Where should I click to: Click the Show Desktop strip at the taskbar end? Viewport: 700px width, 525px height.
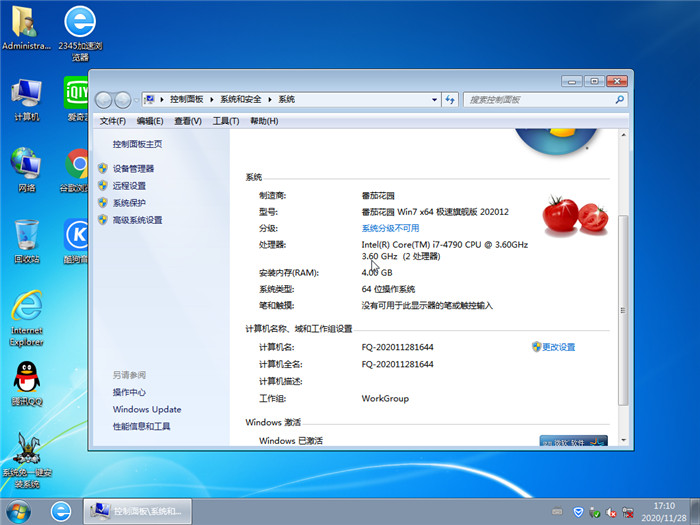(x=696, y=512)
